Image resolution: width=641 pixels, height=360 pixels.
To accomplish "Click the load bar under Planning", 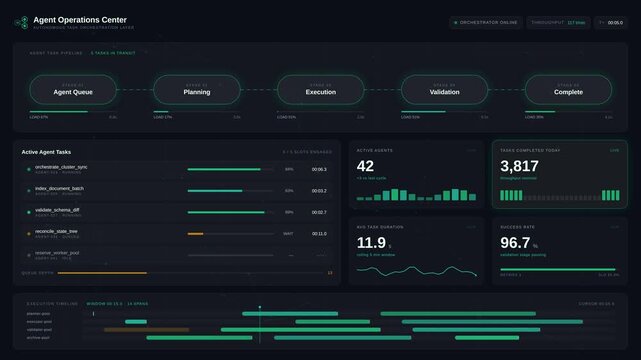I will click(197, 112).
